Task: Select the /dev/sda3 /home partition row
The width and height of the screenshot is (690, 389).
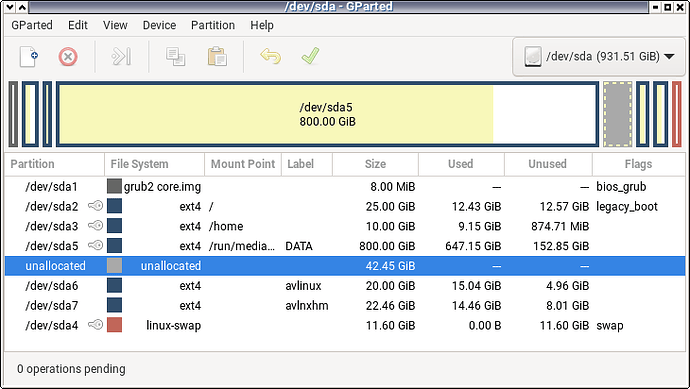Action: 345,226
